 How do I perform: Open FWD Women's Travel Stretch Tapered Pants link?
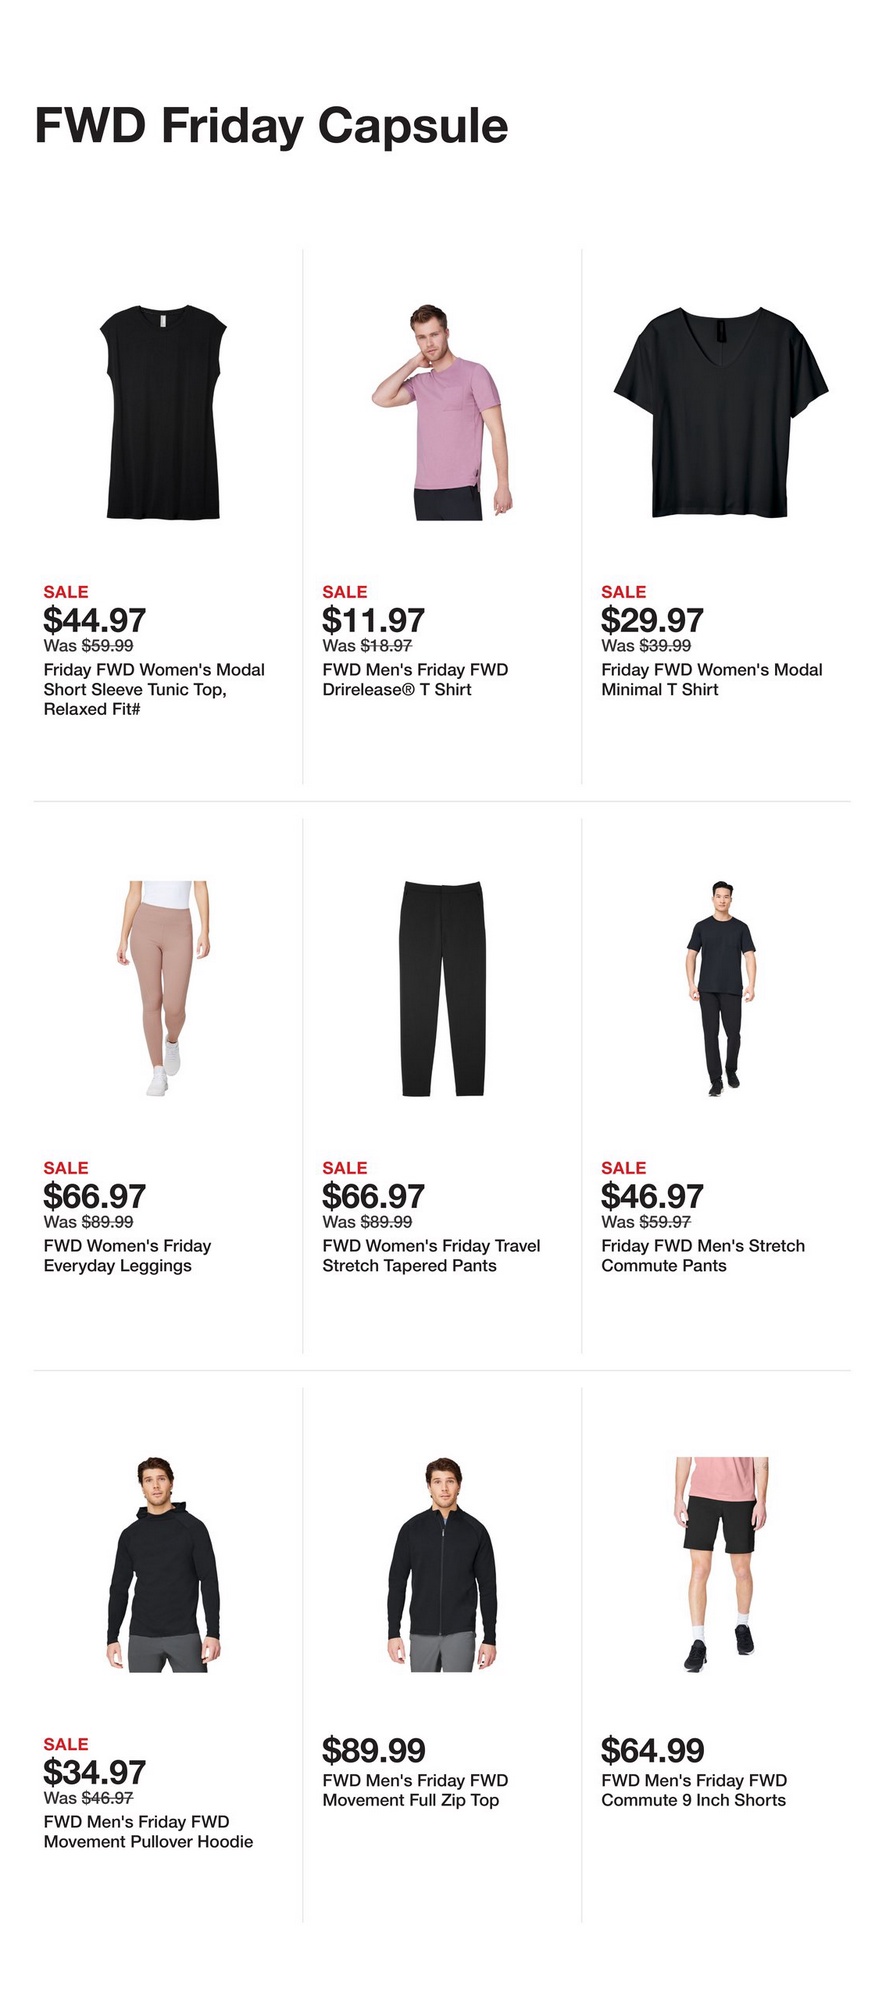(431, 1255)
